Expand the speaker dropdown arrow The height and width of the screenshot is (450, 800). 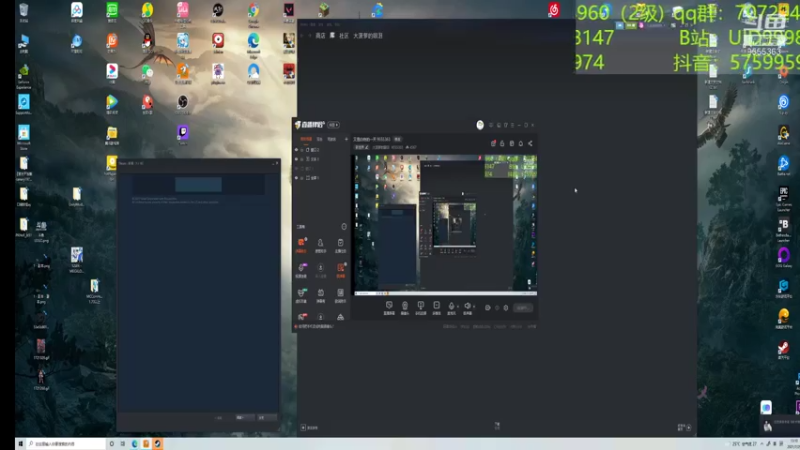coord(473,307)
